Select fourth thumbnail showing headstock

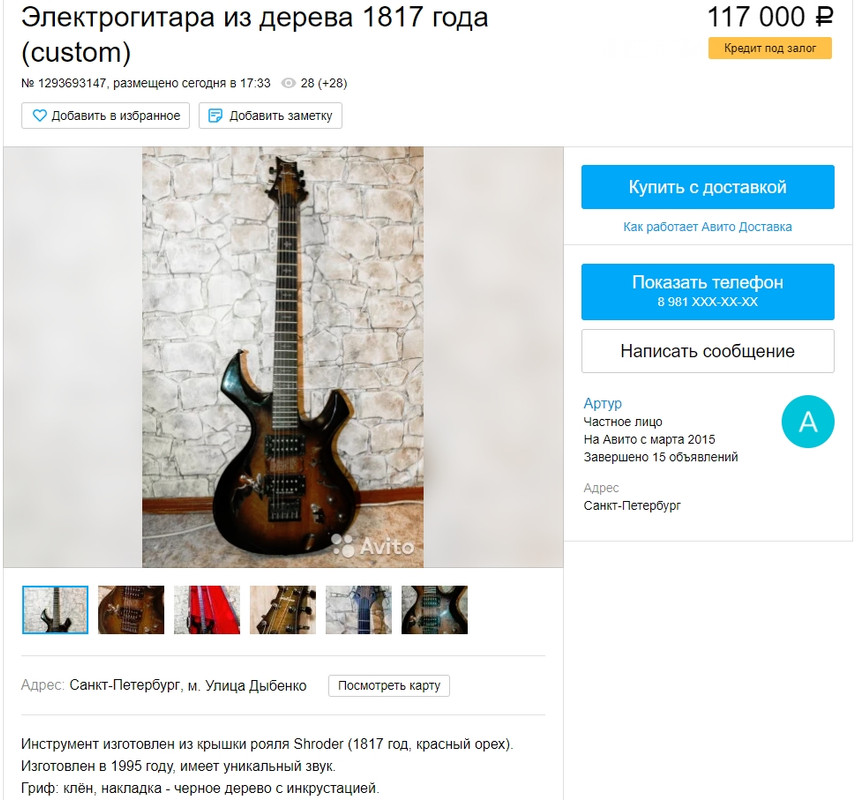point(283,610)
